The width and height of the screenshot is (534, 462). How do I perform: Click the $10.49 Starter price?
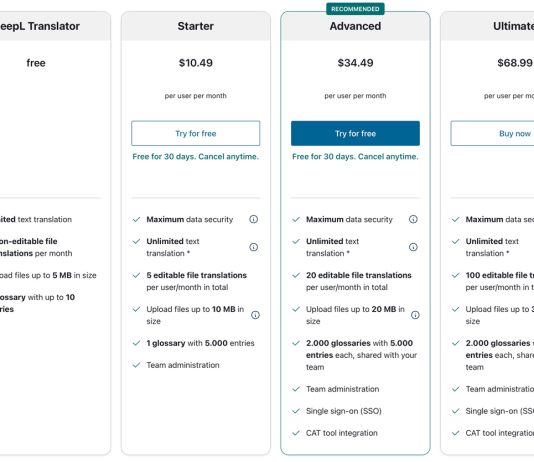tap(195, 63)
